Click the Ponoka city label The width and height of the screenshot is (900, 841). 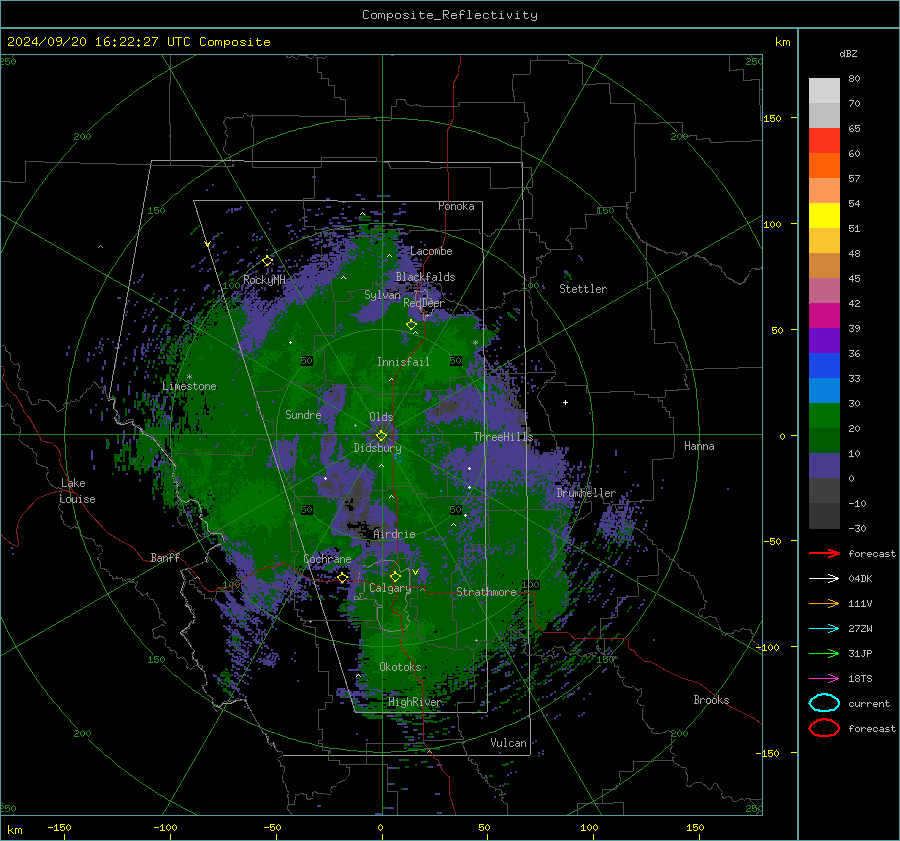click(x=456, y=206)
